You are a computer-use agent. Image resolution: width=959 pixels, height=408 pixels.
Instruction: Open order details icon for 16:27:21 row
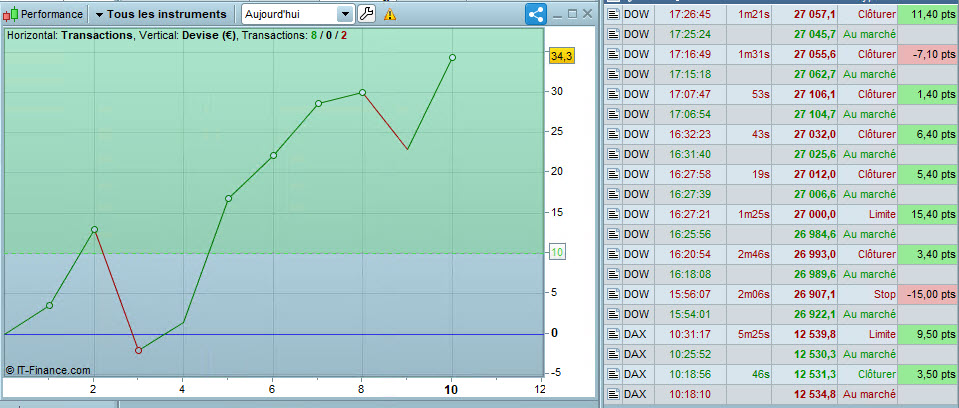point(613,214)
